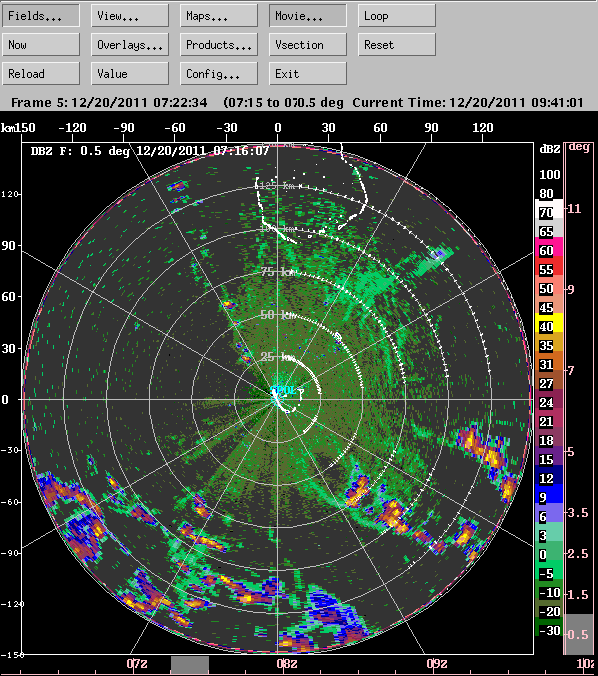Click the -90 tick on top km axis
598x676 pixels.
point(123,128)
